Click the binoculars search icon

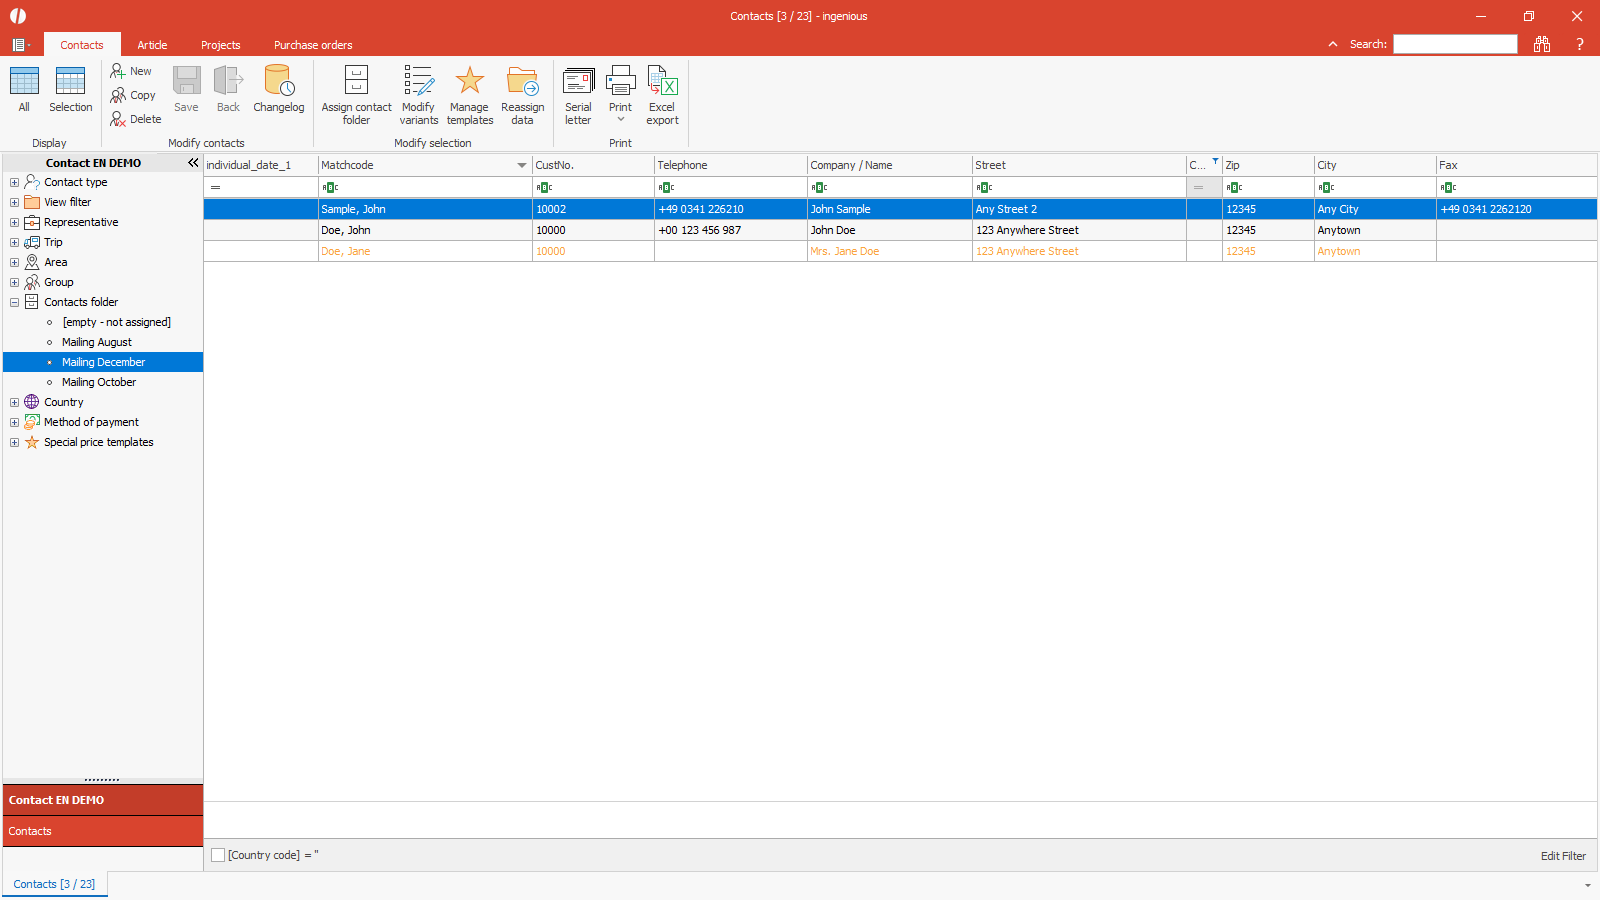(x=1541, y=44)
